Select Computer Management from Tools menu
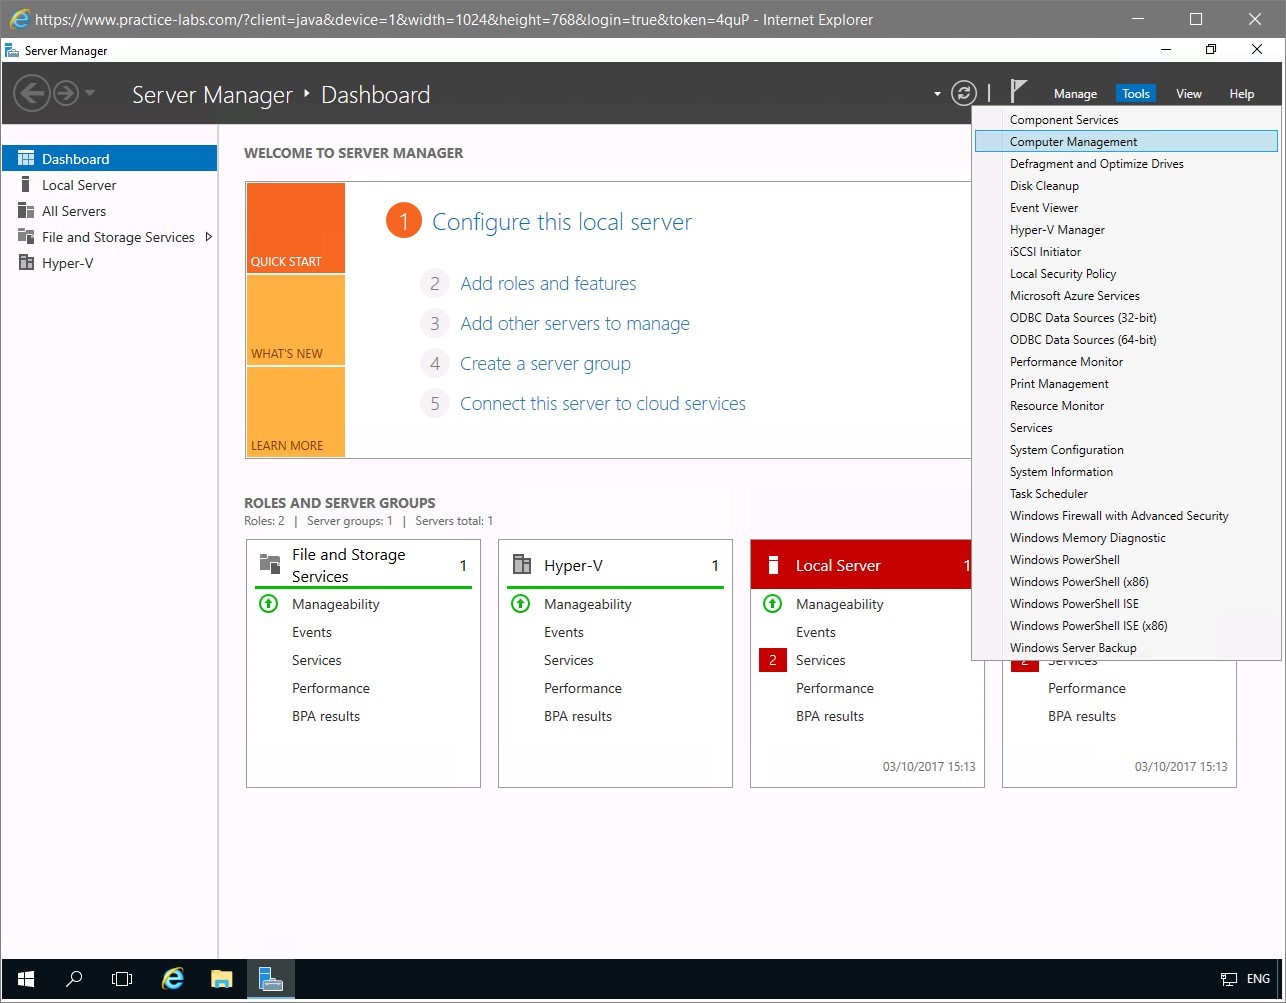 1073,142
